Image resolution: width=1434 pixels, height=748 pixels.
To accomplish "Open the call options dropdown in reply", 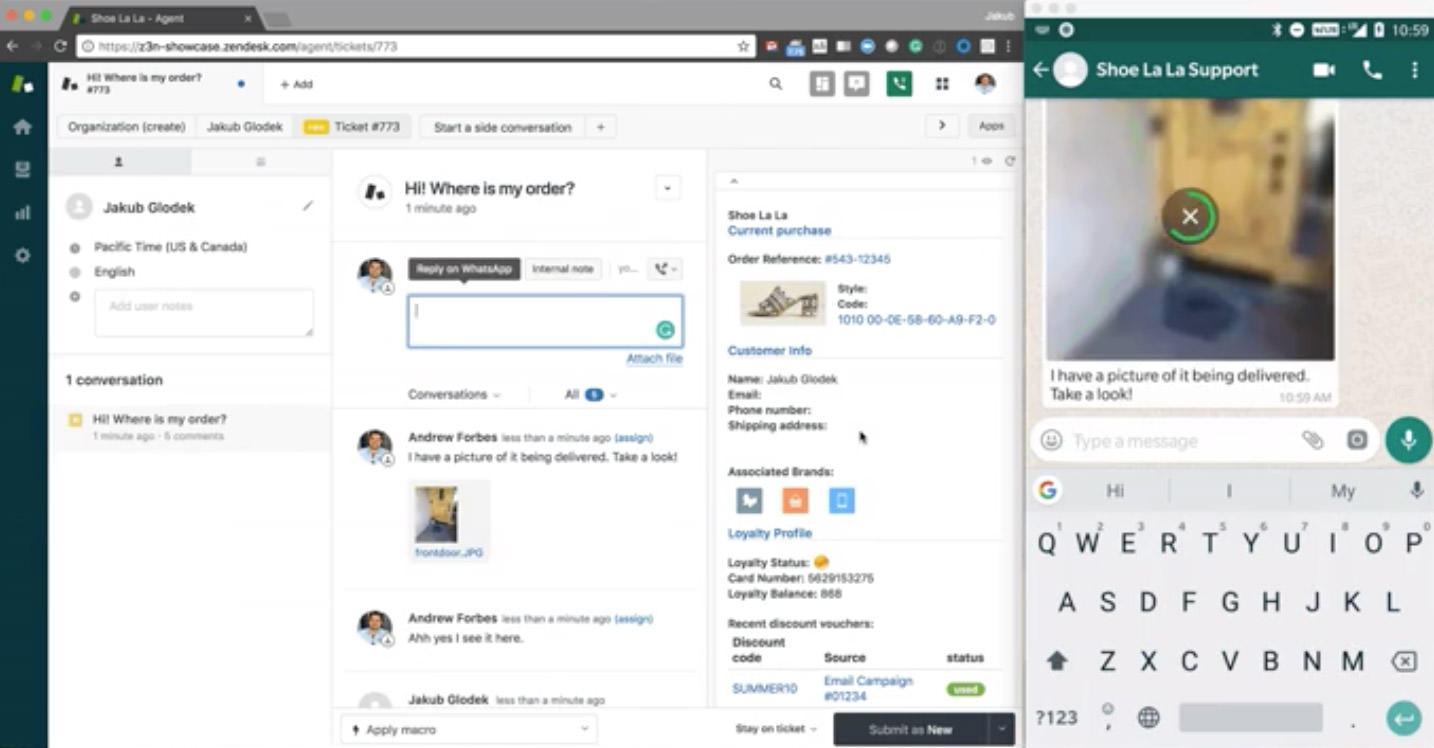I will click(x=664, y=269).
